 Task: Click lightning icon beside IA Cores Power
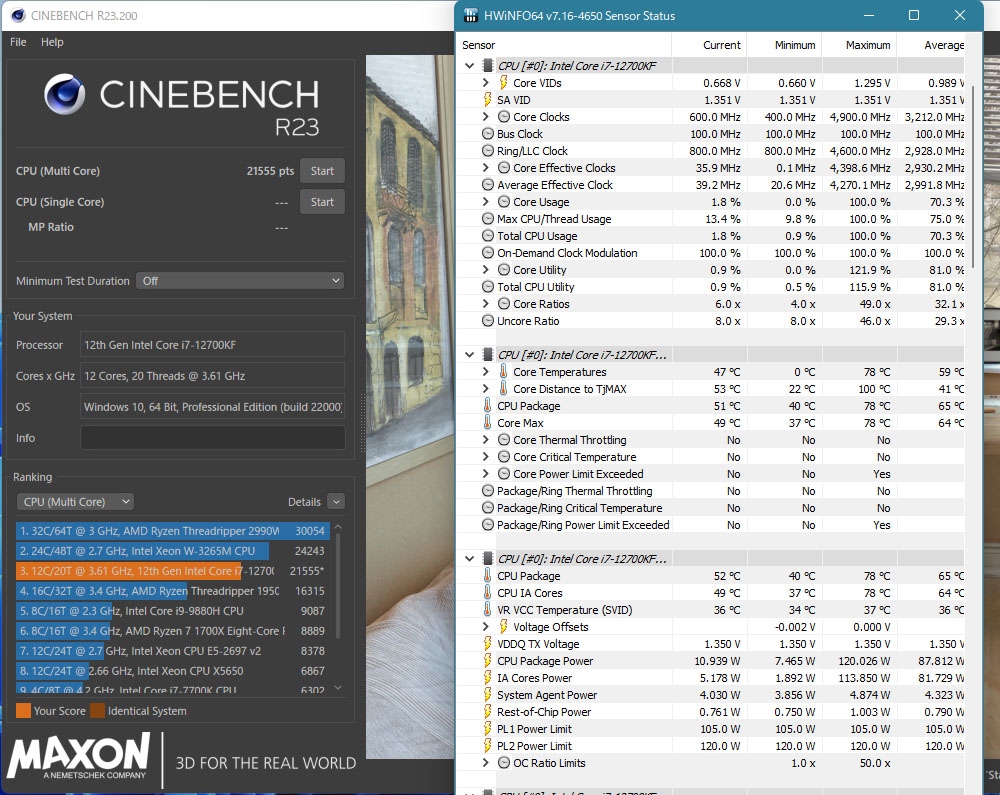(x=488, y=678)
